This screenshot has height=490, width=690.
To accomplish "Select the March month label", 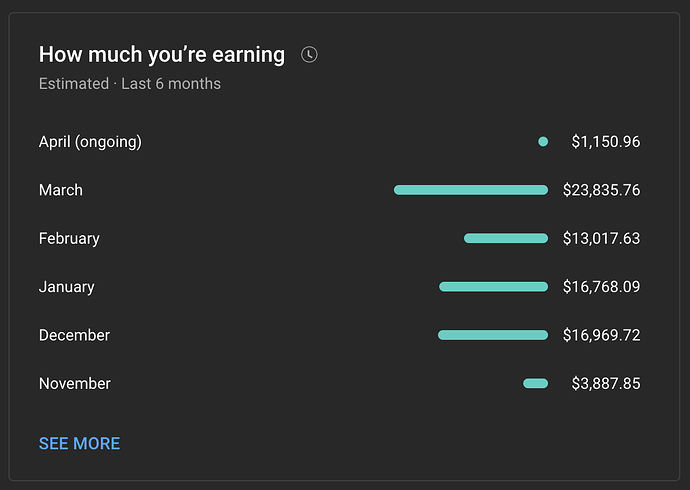I will point(61,190).
